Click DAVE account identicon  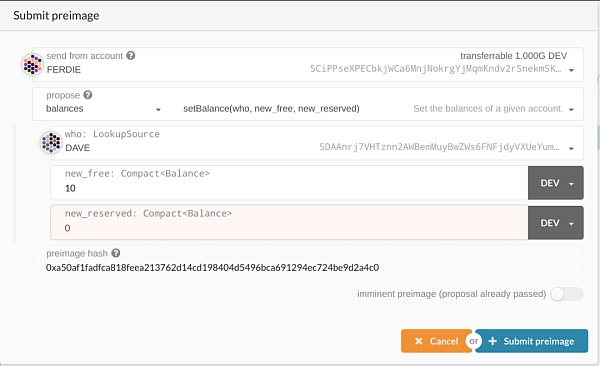51,142
